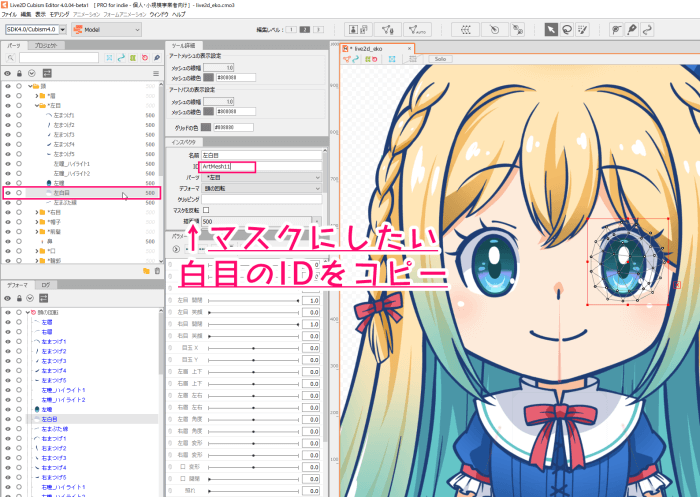Screen dimensions: 700x497
Task: Open the ヘルプ menu
Action: pyautogui.click(x=179, y=14)
